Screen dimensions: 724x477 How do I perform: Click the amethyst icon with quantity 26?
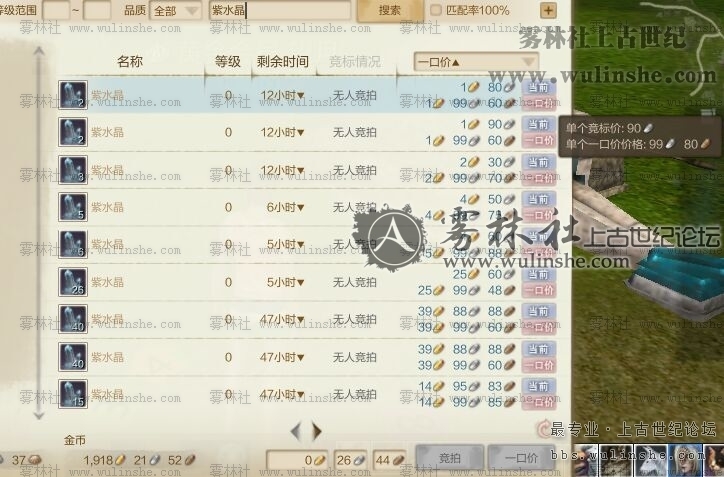(x=73, y=282)
